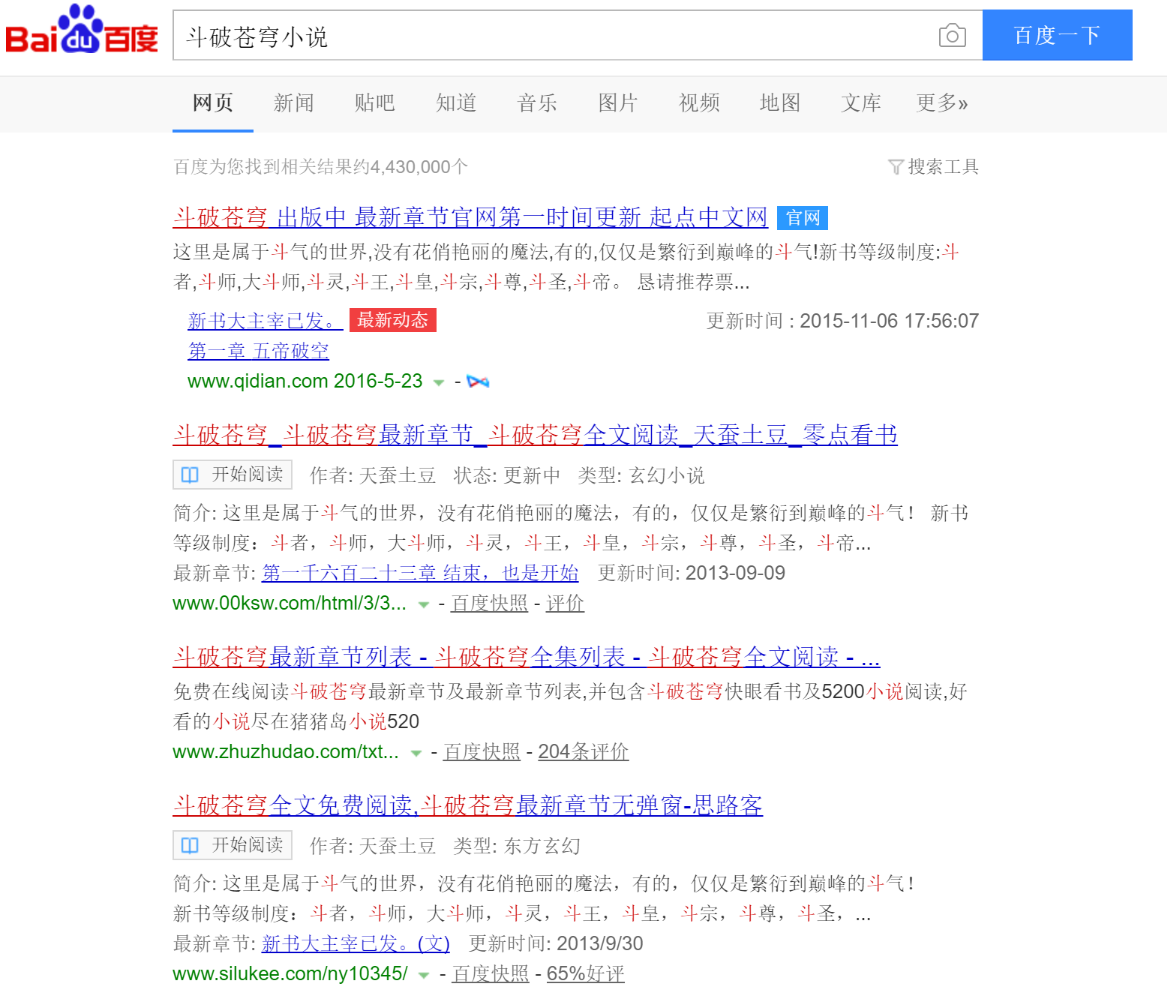Click 开始阅读 button in 思路客 result
This screenshot has height=997, width=1167.
coord(232,845)
